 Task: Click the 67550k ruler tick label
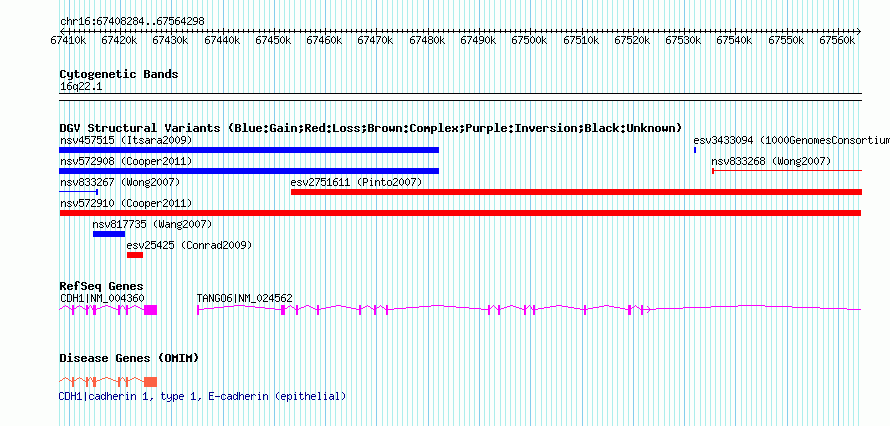click(x=786, y=40)
